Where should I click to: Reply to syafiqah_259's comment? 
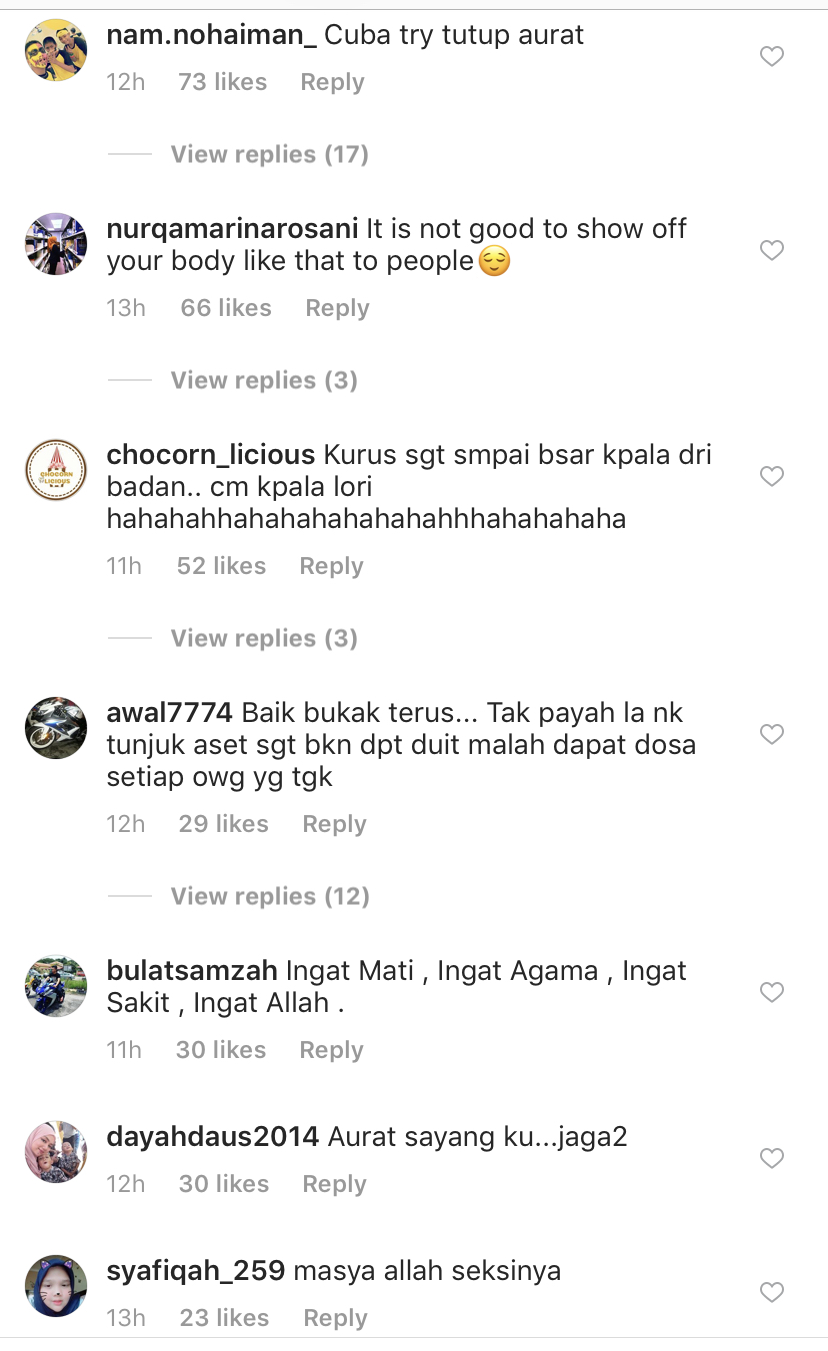coord(335,1318)
